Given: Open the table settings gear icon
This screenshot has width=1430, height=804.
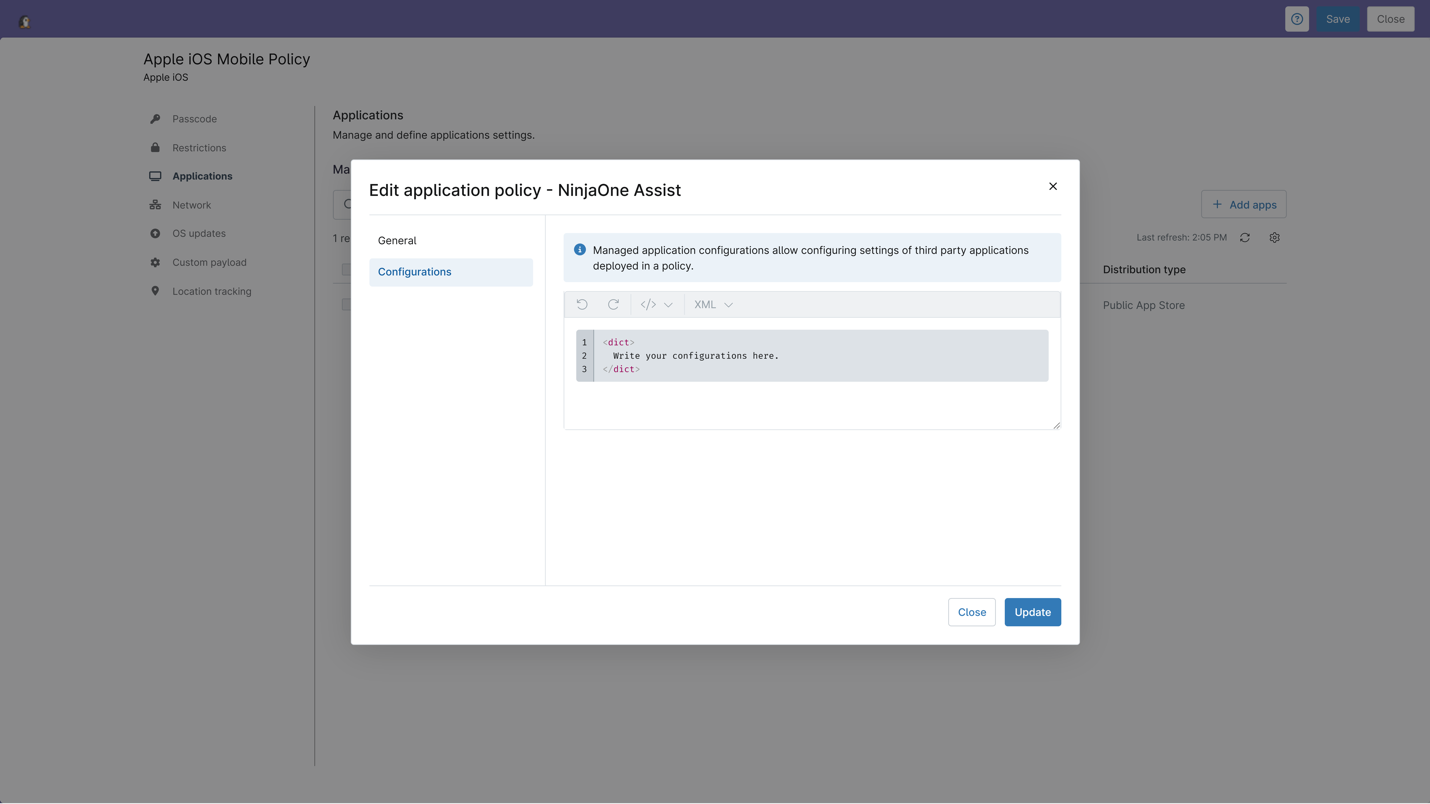Looking at the screenshot, I should pos(1274,238).
